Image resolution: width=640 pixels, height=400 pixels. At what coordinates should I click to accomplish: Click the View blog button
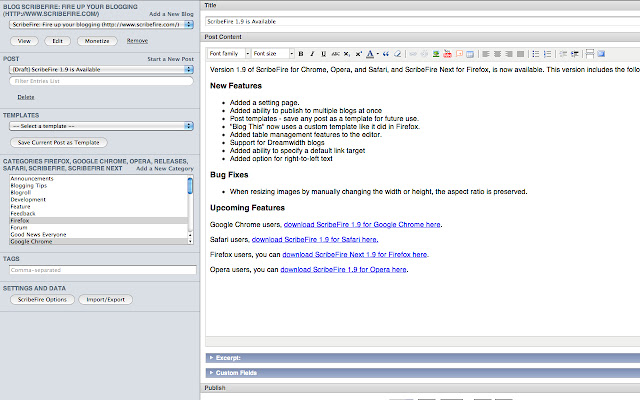tap(24, 41)
